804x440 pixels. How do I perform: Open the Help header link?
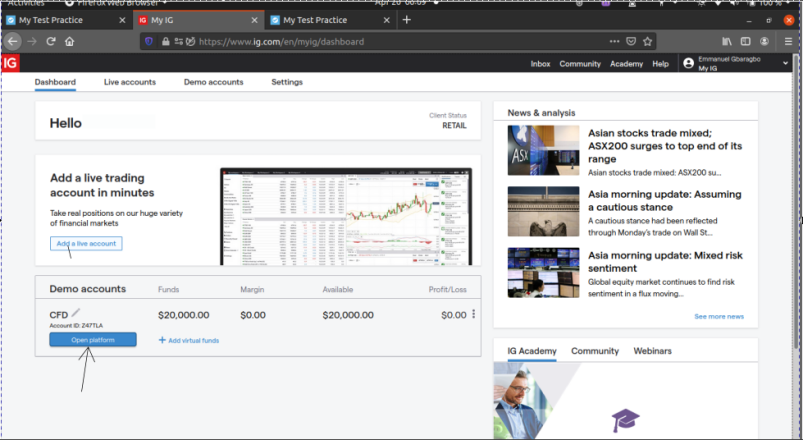660,64
